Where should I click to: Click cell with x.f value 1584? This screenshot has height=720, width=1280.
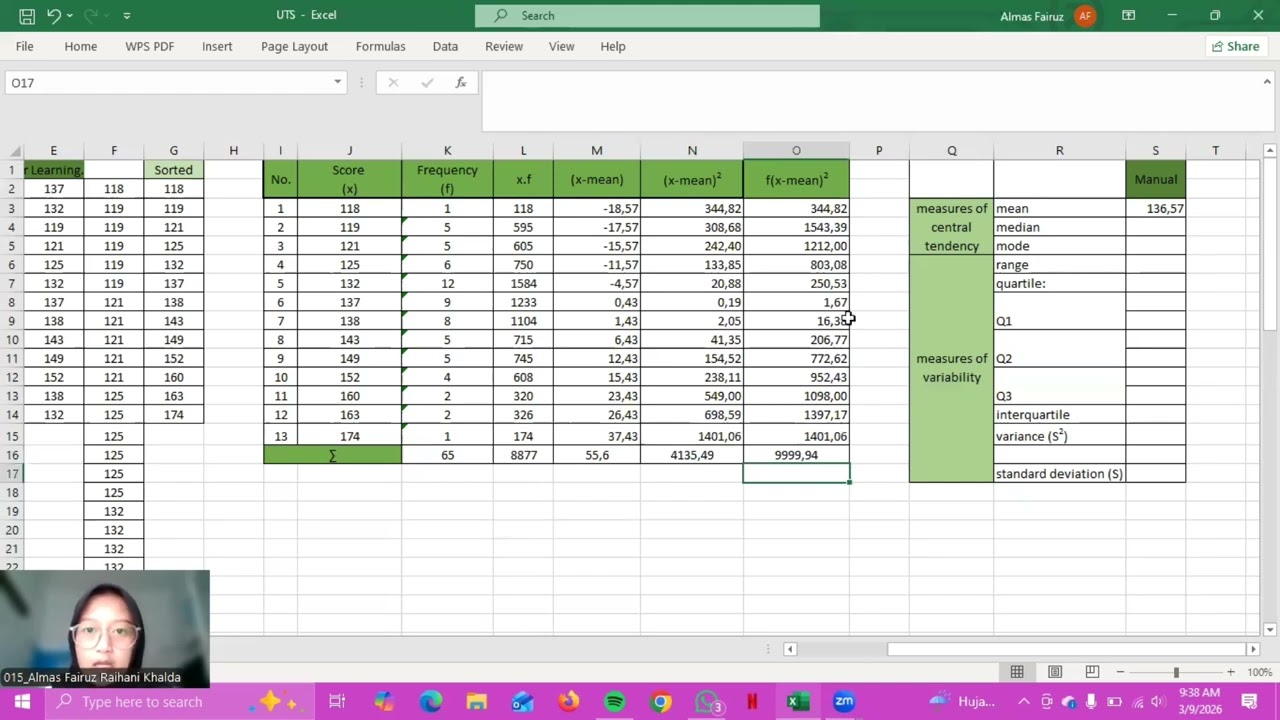(523, 284)
